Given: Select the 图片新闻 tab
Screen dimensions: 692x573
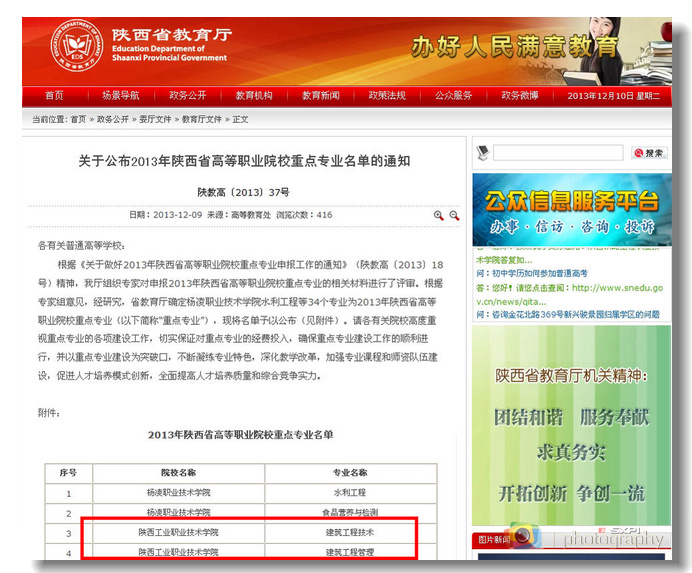Looking at the screenshot, I should 493,540.
